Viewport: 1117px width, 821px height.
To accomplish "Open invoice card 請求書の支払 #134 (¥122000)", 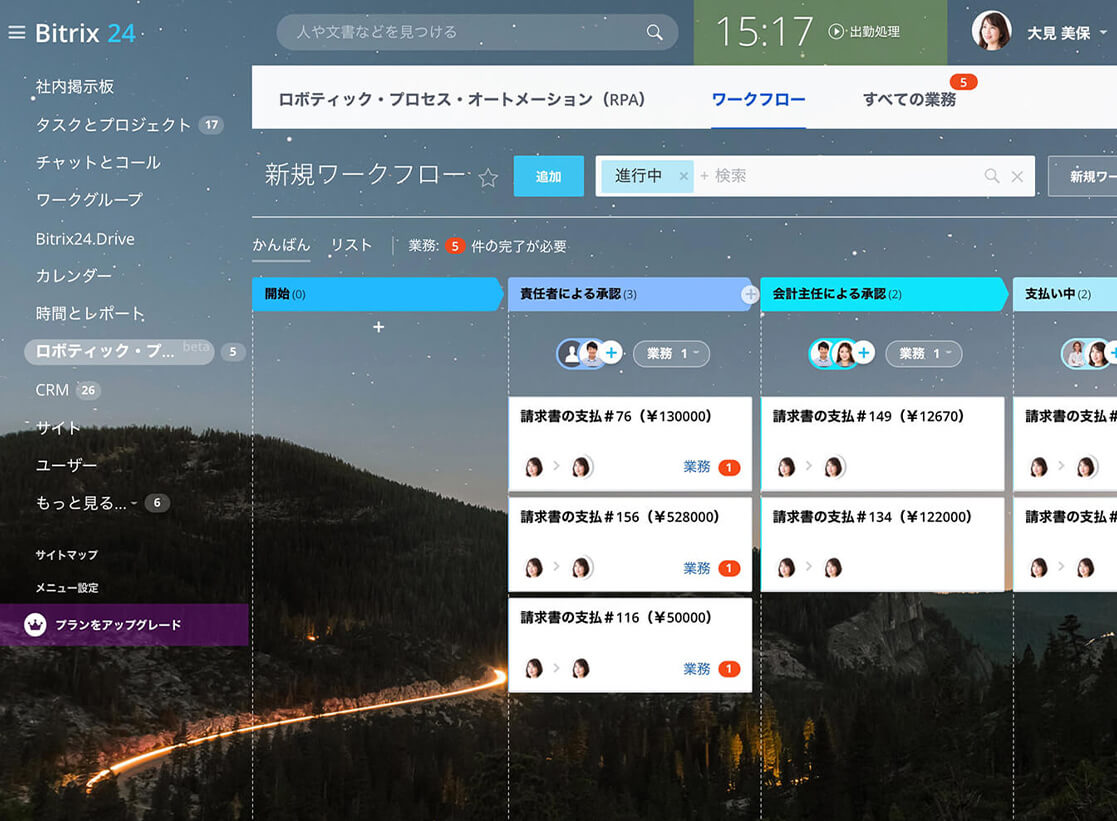I will point(882,544).
